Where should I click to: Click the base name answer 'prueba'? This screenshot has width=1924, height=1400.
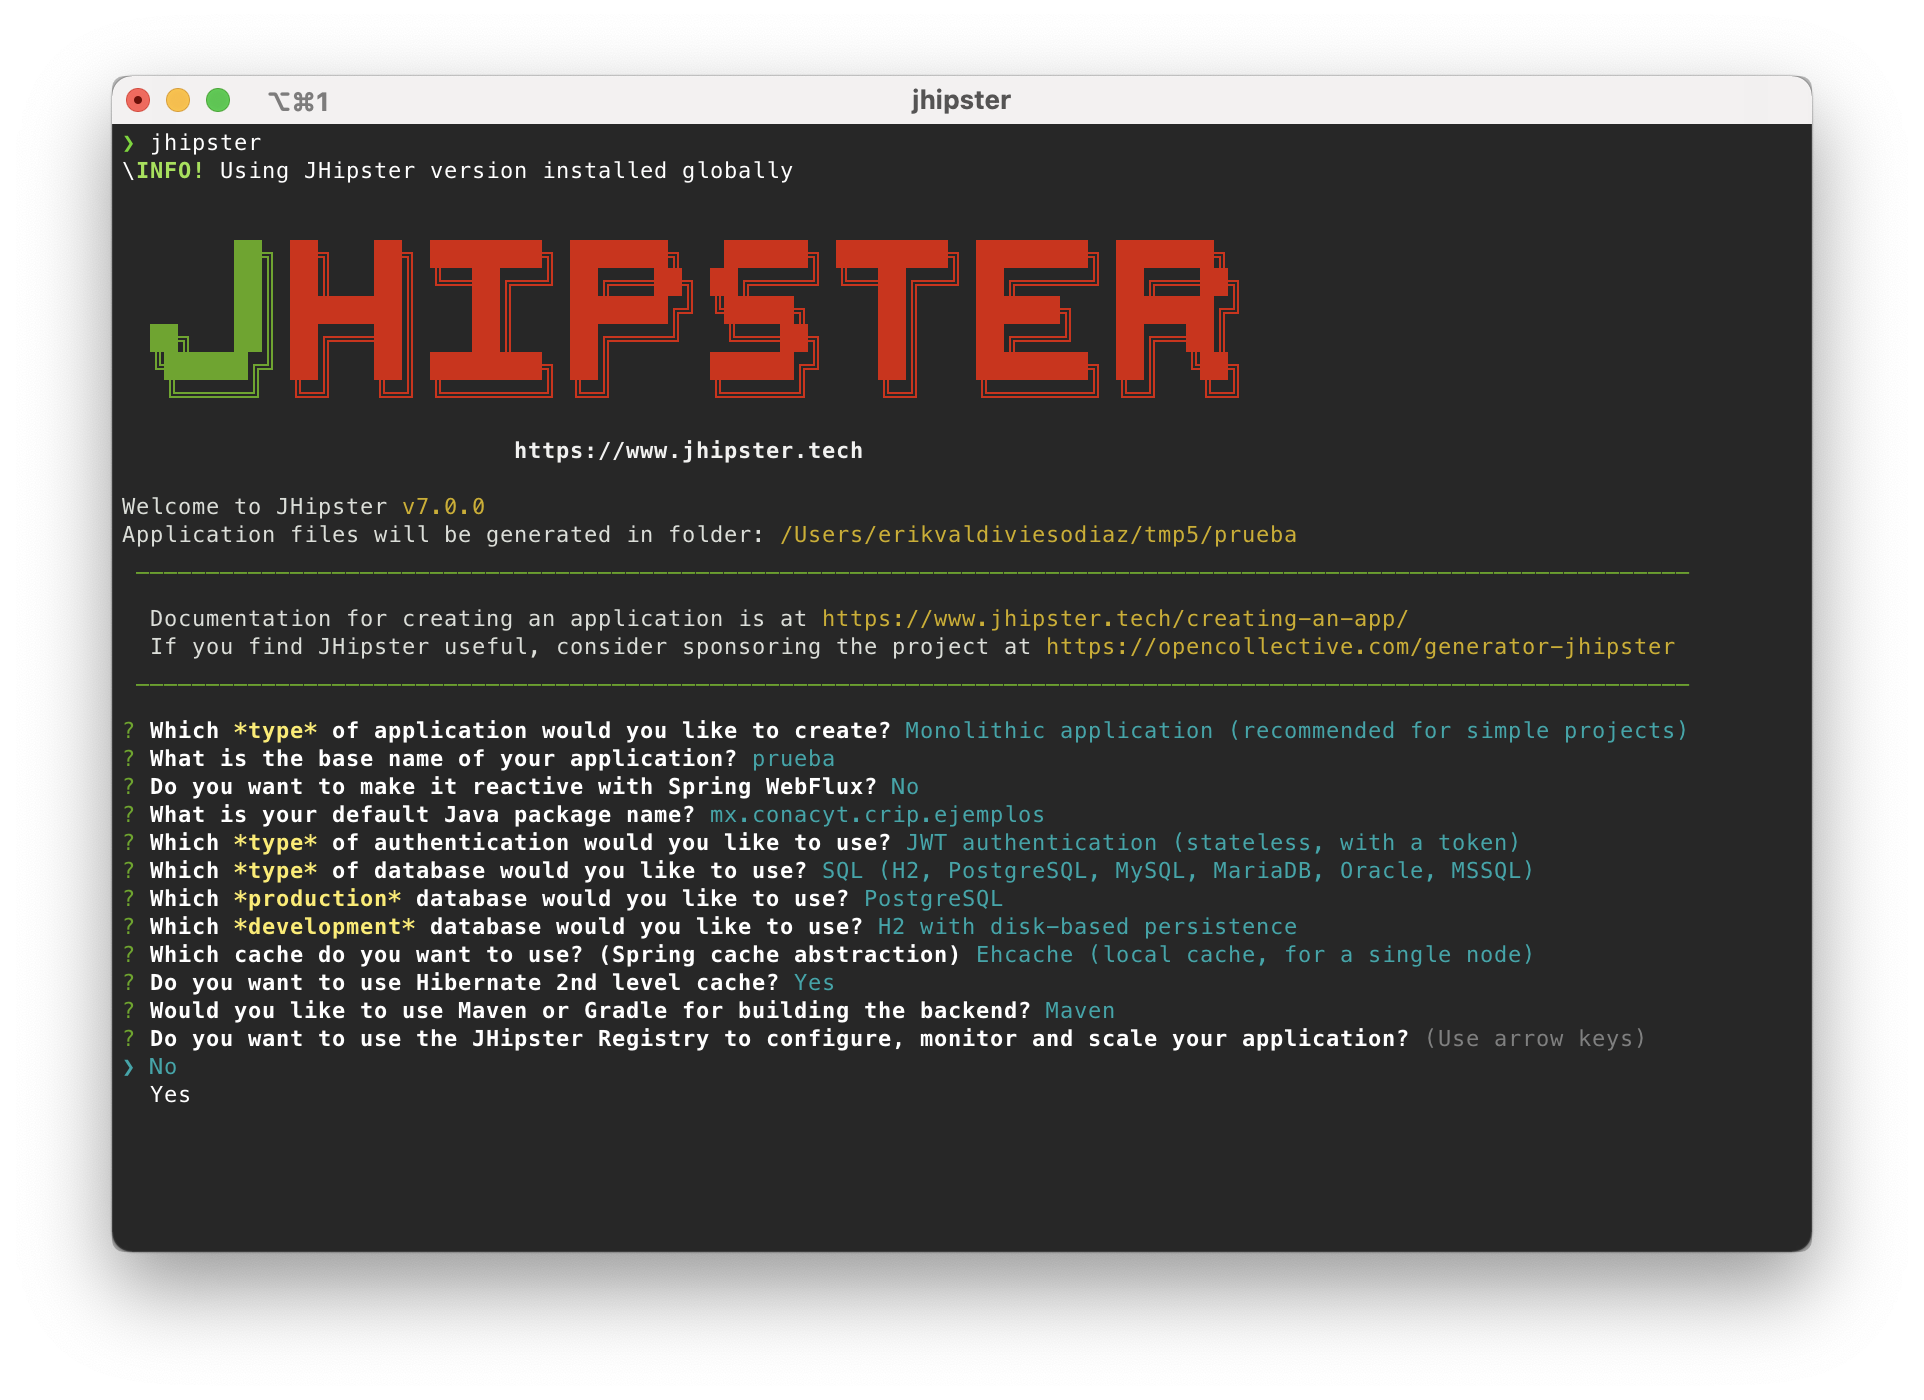[793, 759]
